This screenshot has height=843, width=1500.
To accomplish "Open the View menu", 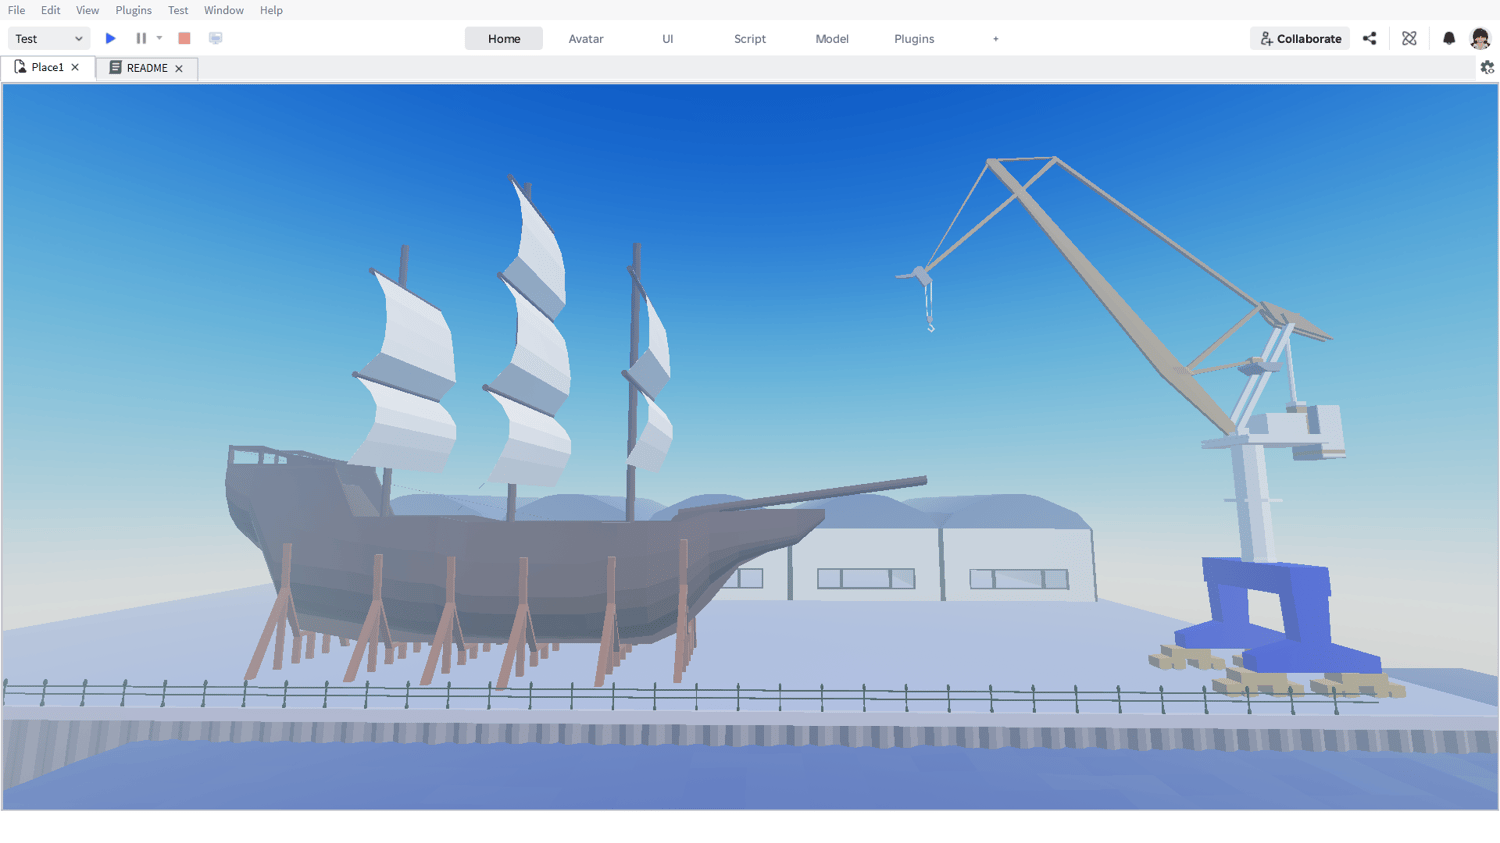I will point(88,10).
